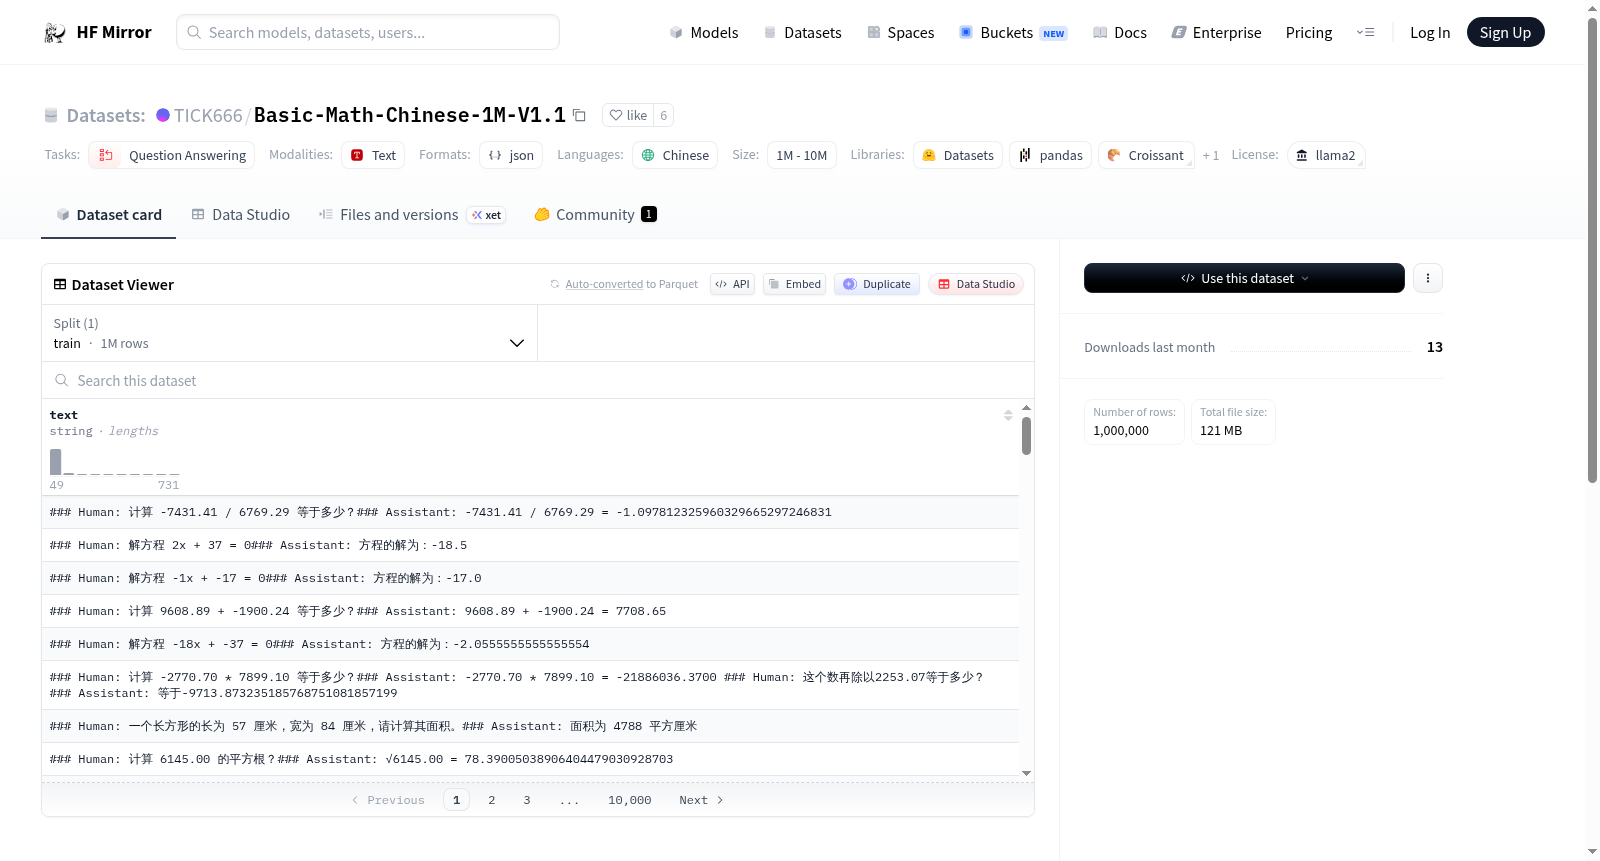1600x861 pixels.
Task: Show the +1 more libraries
Action: click(x=1211, y=155)
